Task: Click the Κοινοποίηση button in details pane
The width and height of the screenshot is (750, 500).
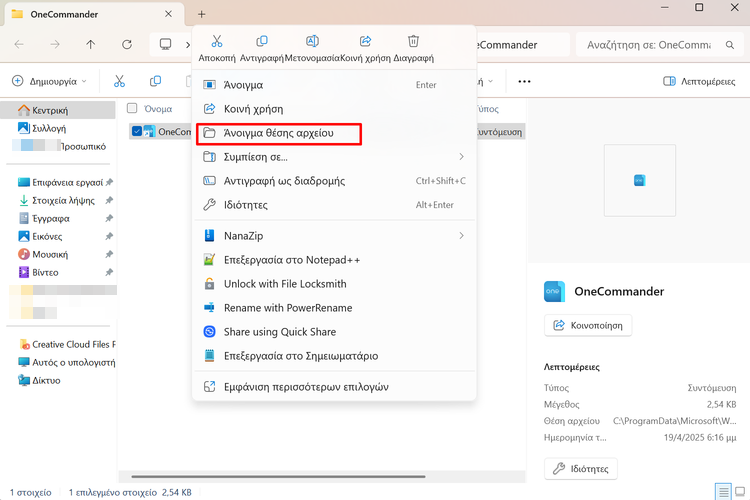Action: (588, 325)
